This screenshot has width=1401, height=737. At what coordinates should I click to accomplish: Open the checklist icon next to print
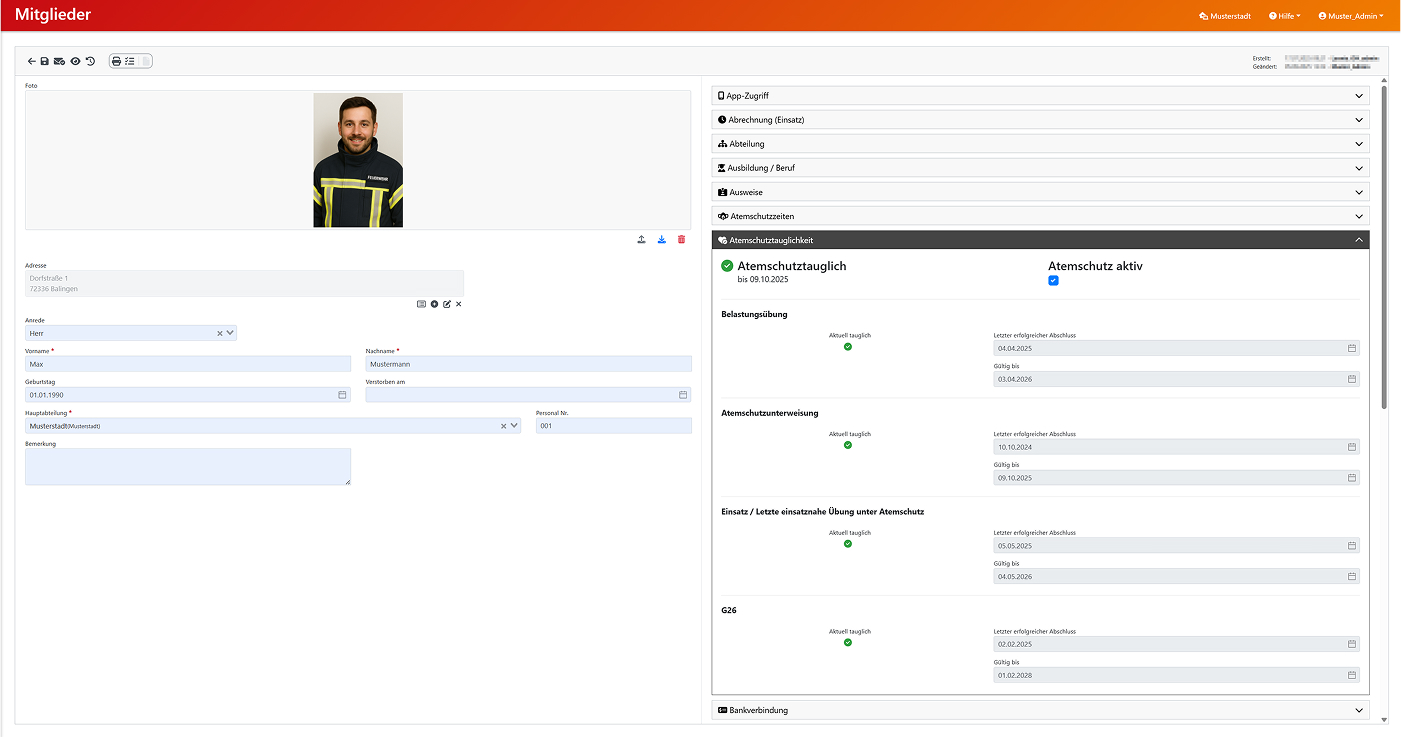point(130,61)
